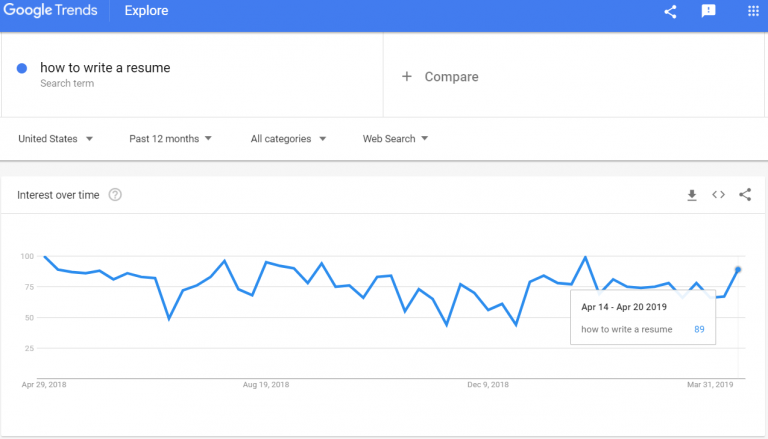Click the Dec 9, 2018 axis label

[490, 384]
